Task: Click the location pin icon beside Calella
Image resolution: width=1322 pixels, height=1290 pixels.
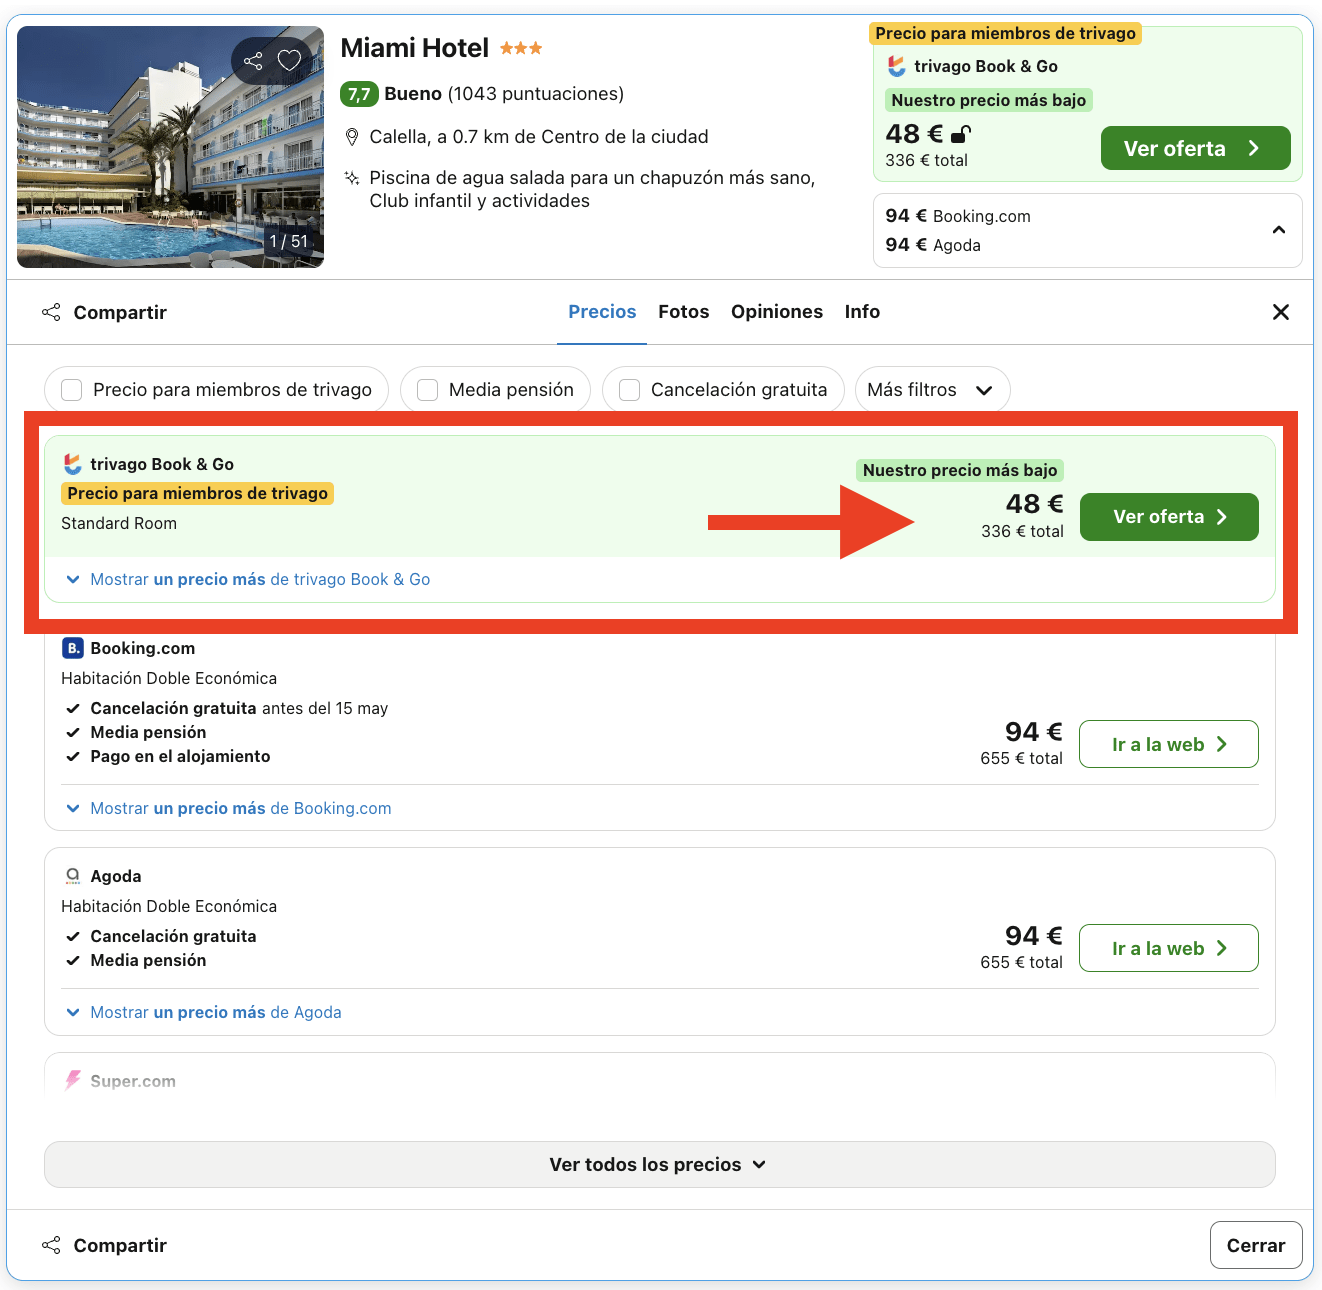Action: pos(352,136)
